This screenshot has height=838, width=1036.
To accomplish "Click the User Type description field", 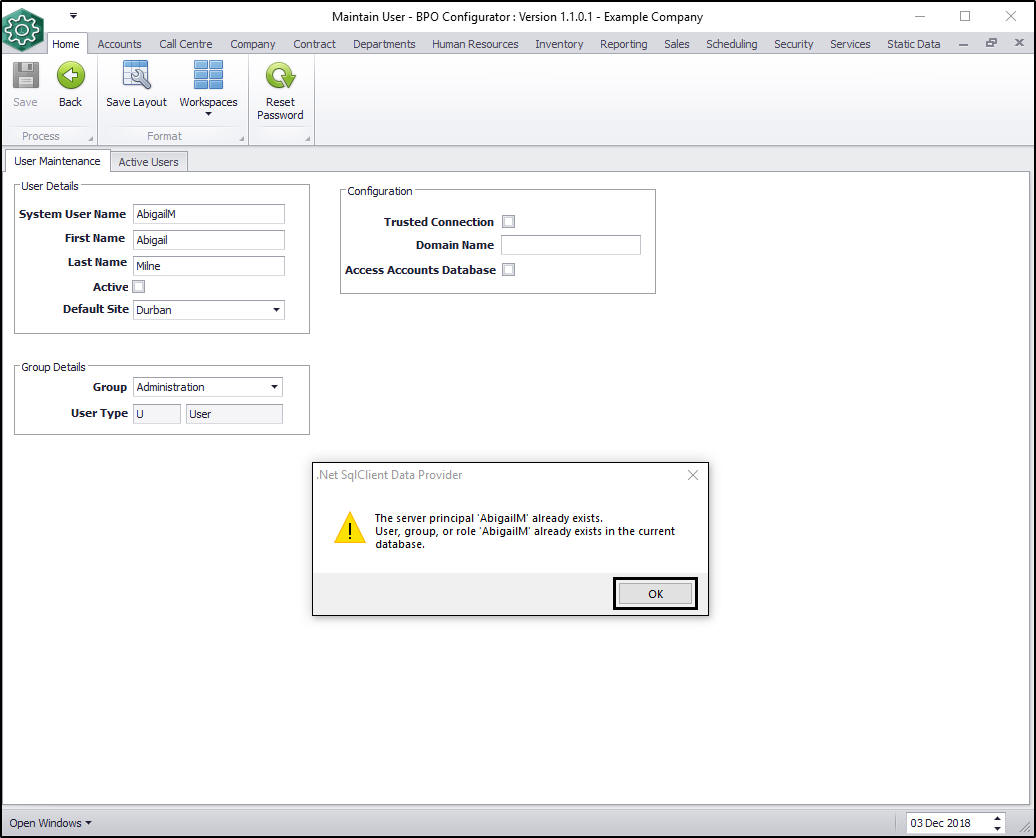I will pyautogui.click(x=235, y=414).
